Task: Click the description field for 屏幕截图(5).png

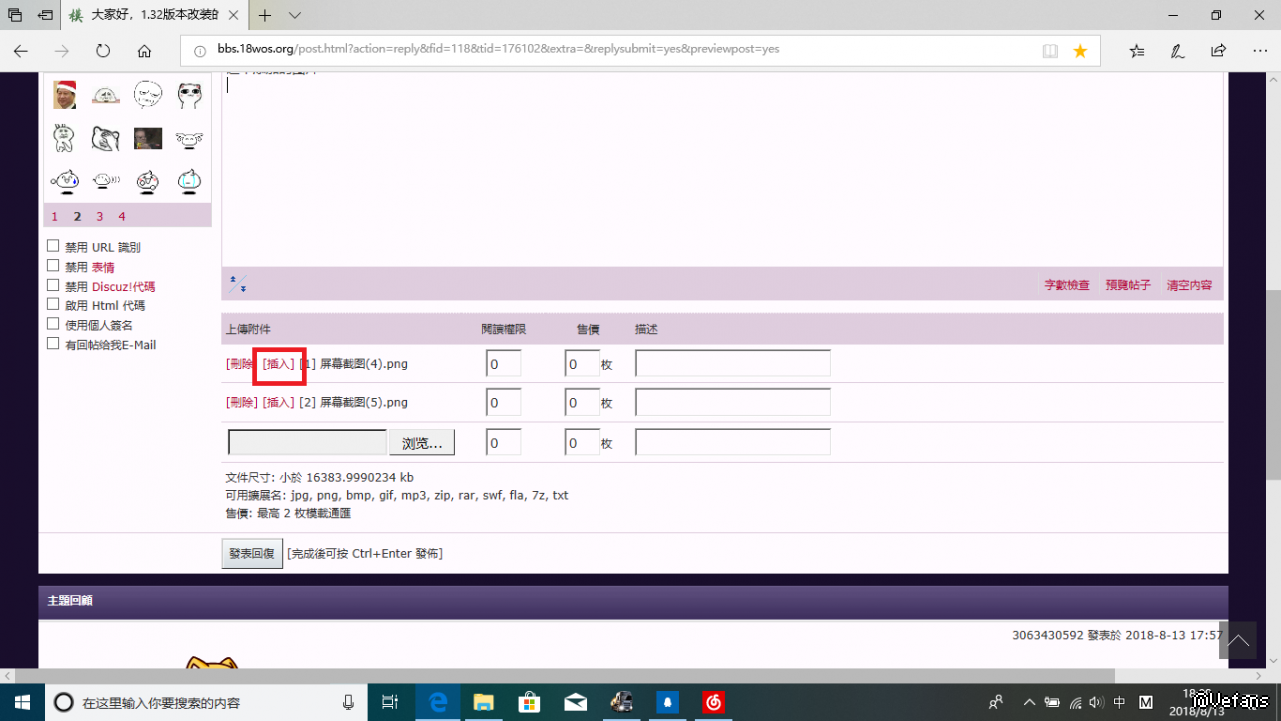Action: tap(732, 402)
